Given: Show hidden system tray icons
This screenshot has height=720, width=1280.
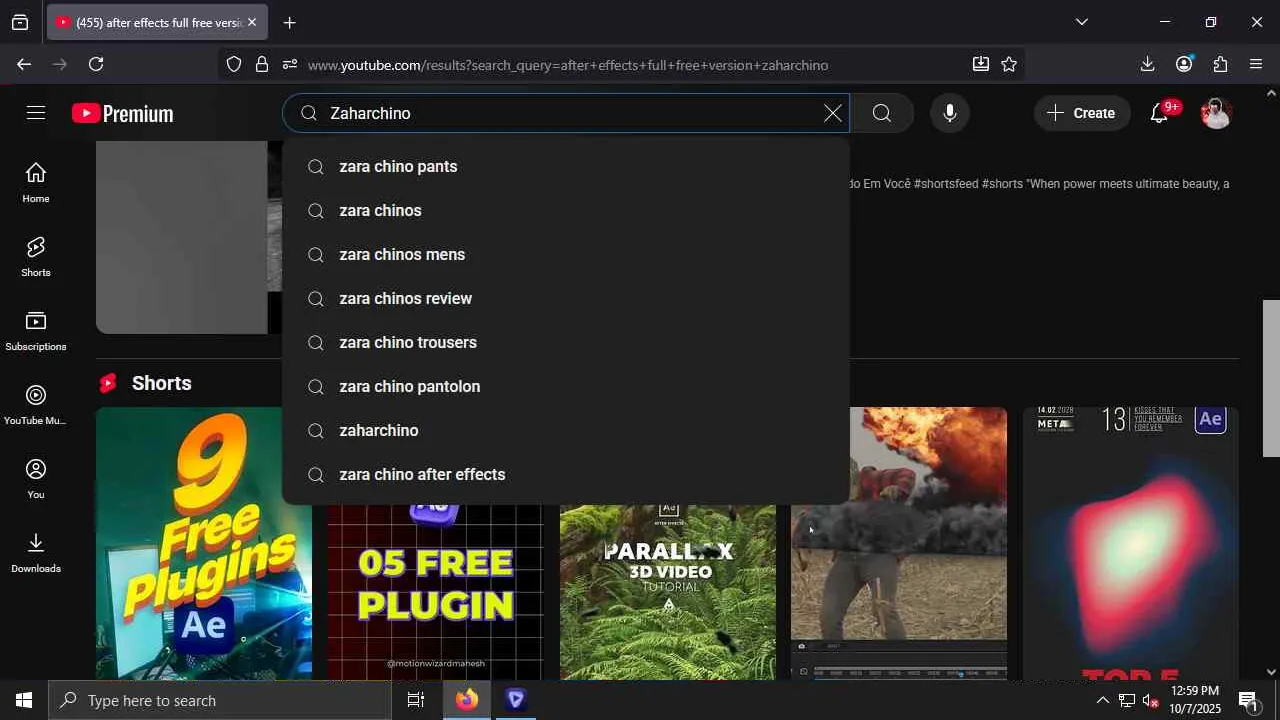Looking at the screenshot, I should (1102, 700).
